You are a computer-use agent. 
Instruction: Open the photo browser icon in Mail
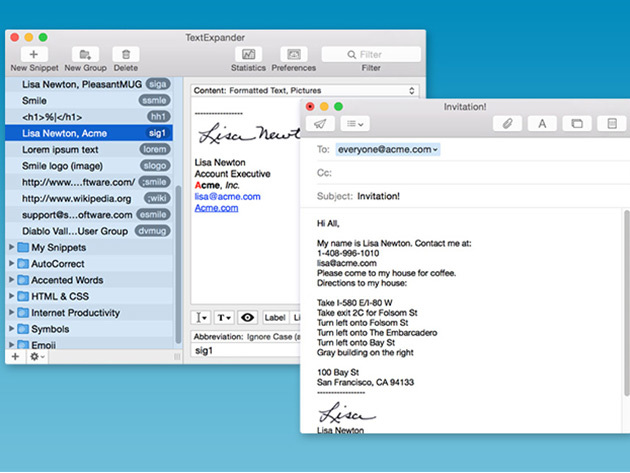tap(576, 123)
